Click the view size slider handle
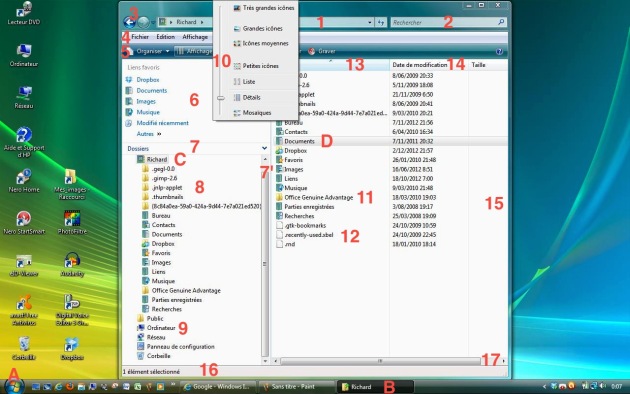This screenshot has width=630, height=394. tap(221, 98)
